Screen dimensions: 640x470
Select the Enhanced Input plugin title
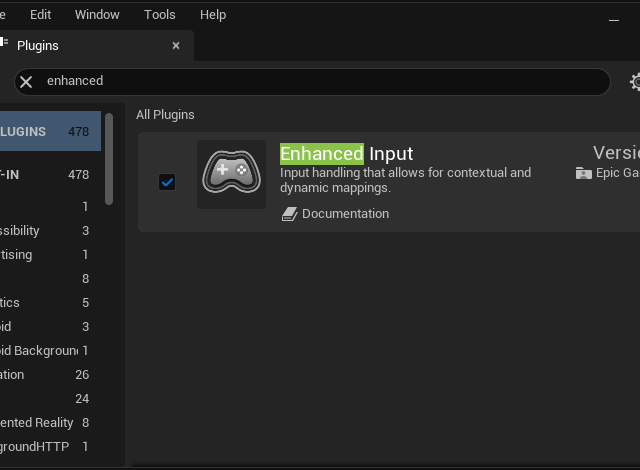click(346, 153)
